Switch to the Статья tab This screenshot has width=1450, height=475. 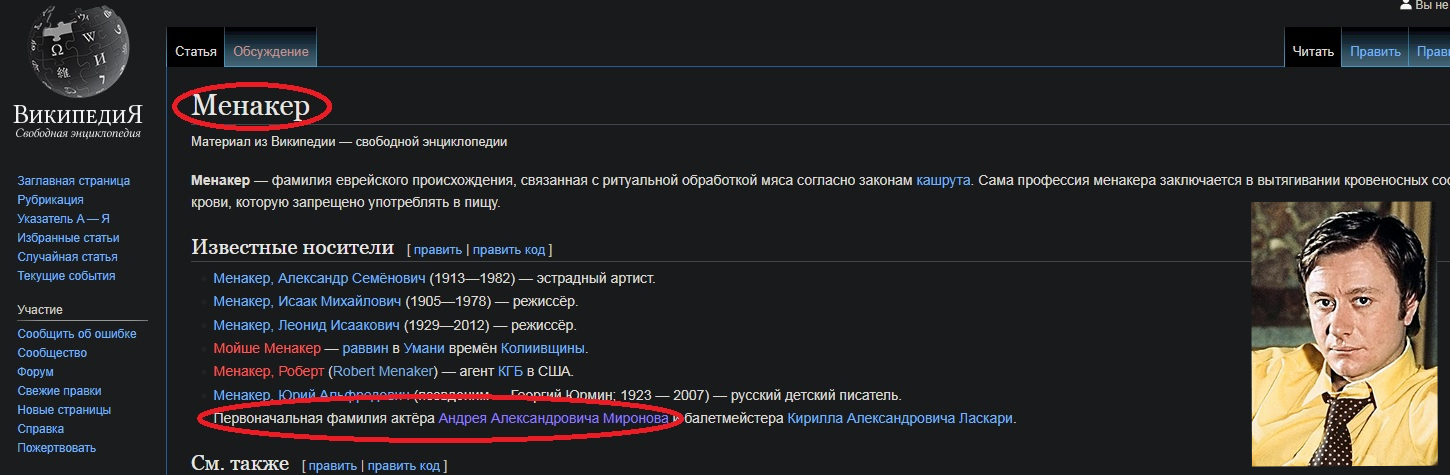[195, 51]
